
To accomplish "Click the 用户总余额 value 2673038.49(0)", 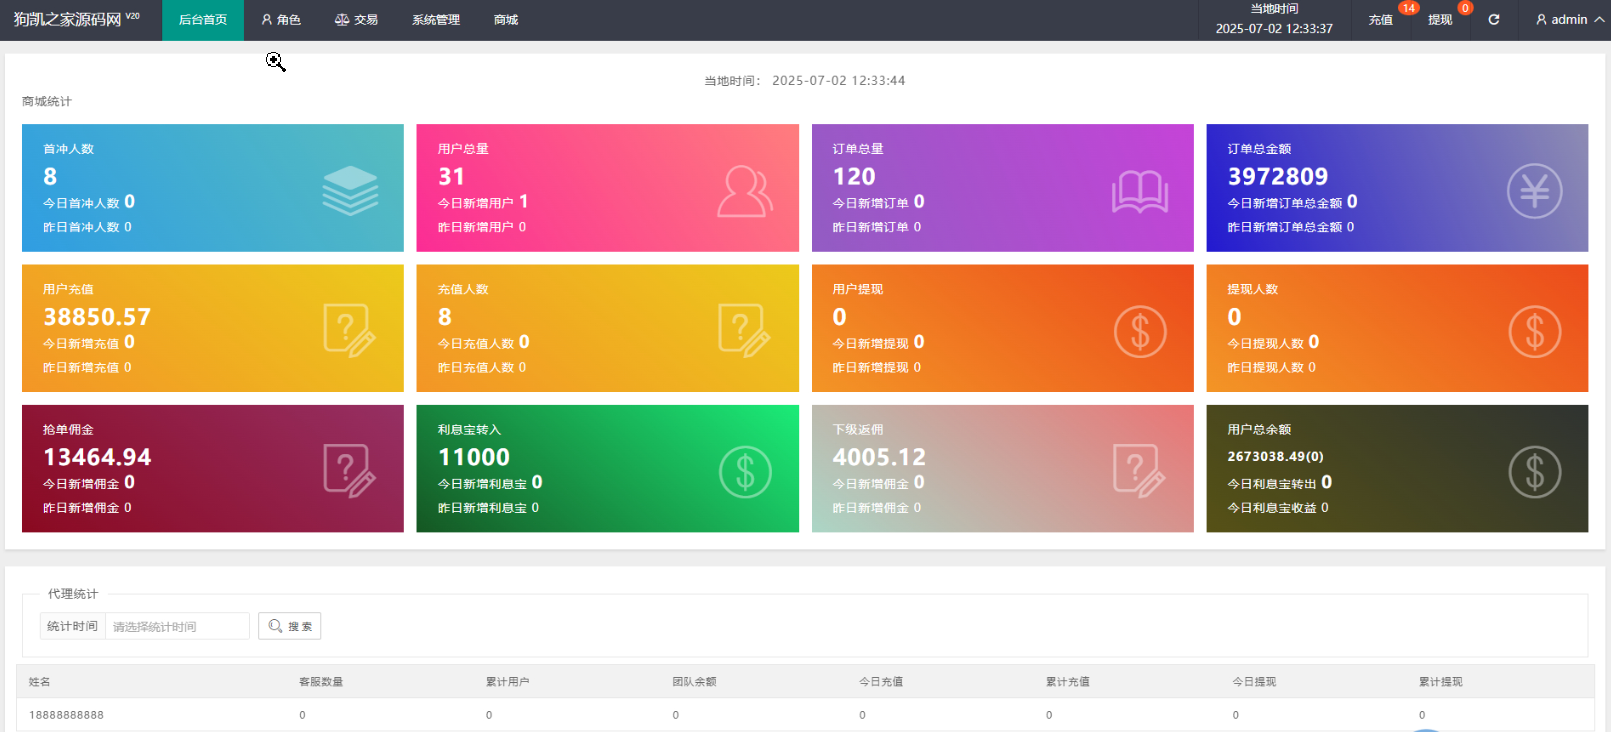I will click(x=1276, y=456).
